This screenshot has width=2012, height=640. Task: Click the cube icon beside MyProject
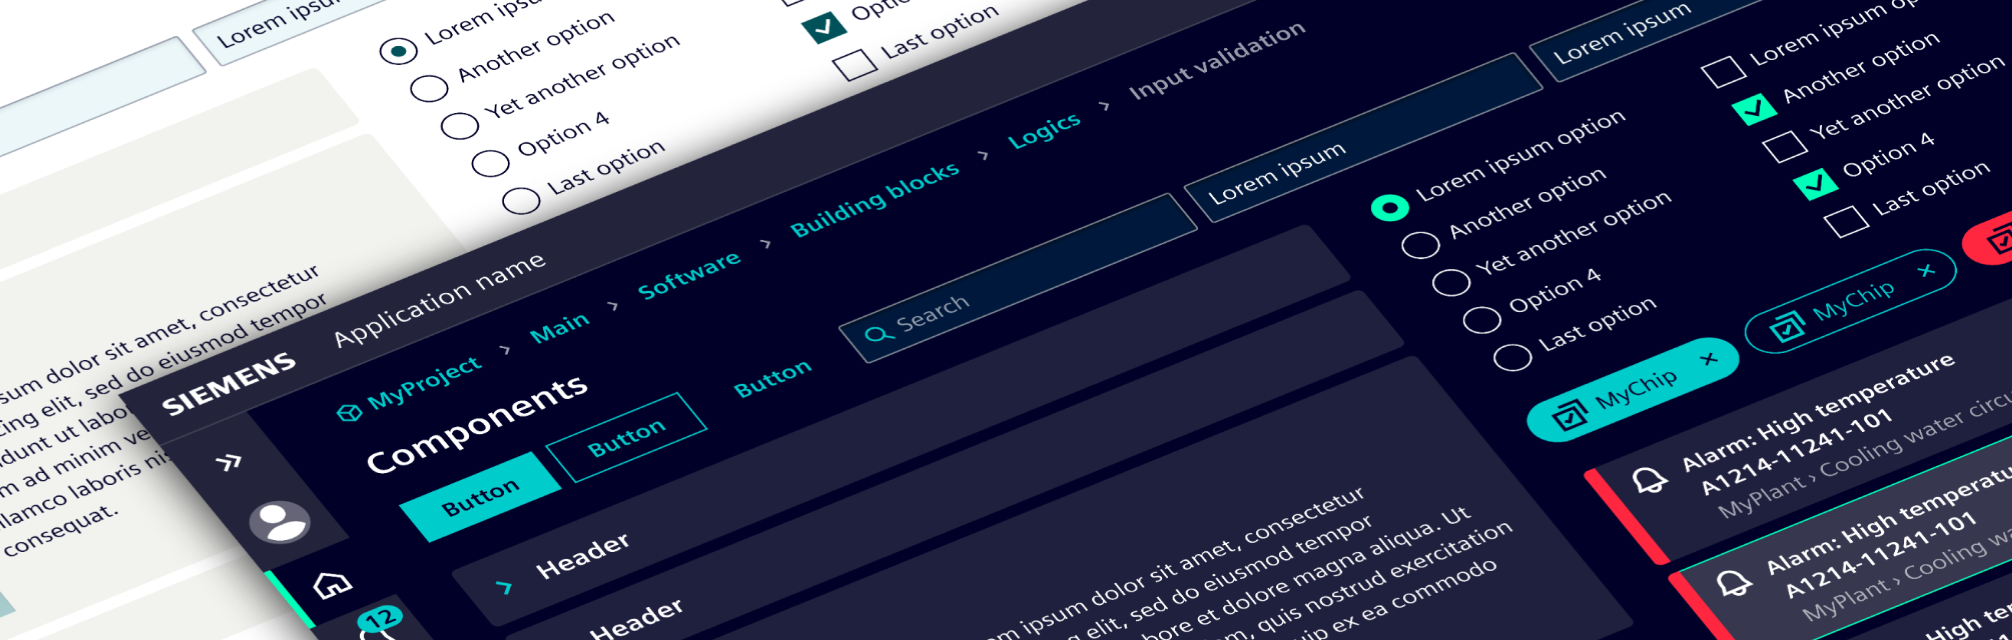click(349, 412)
